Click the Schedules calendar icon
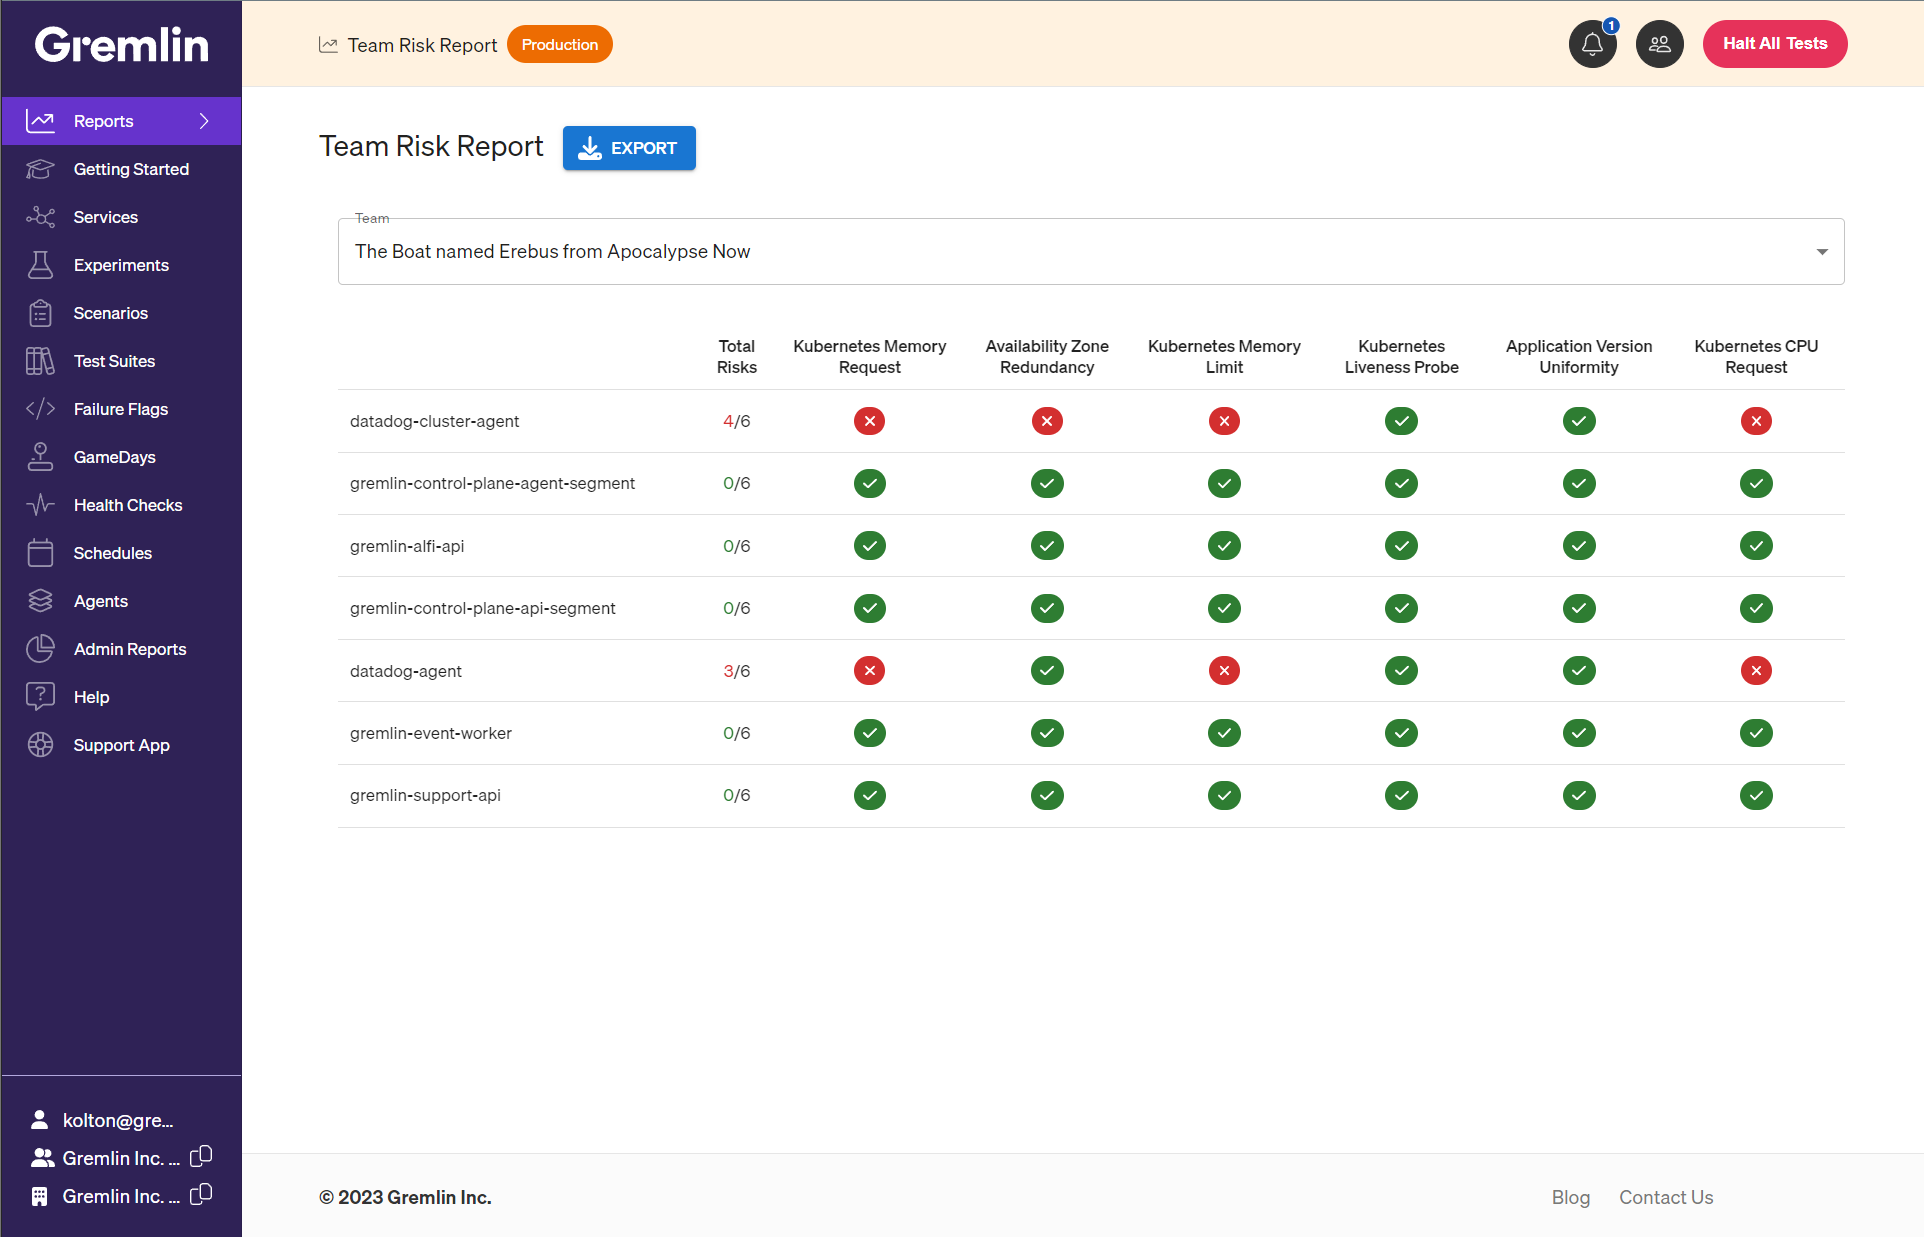 coord(40,553)
